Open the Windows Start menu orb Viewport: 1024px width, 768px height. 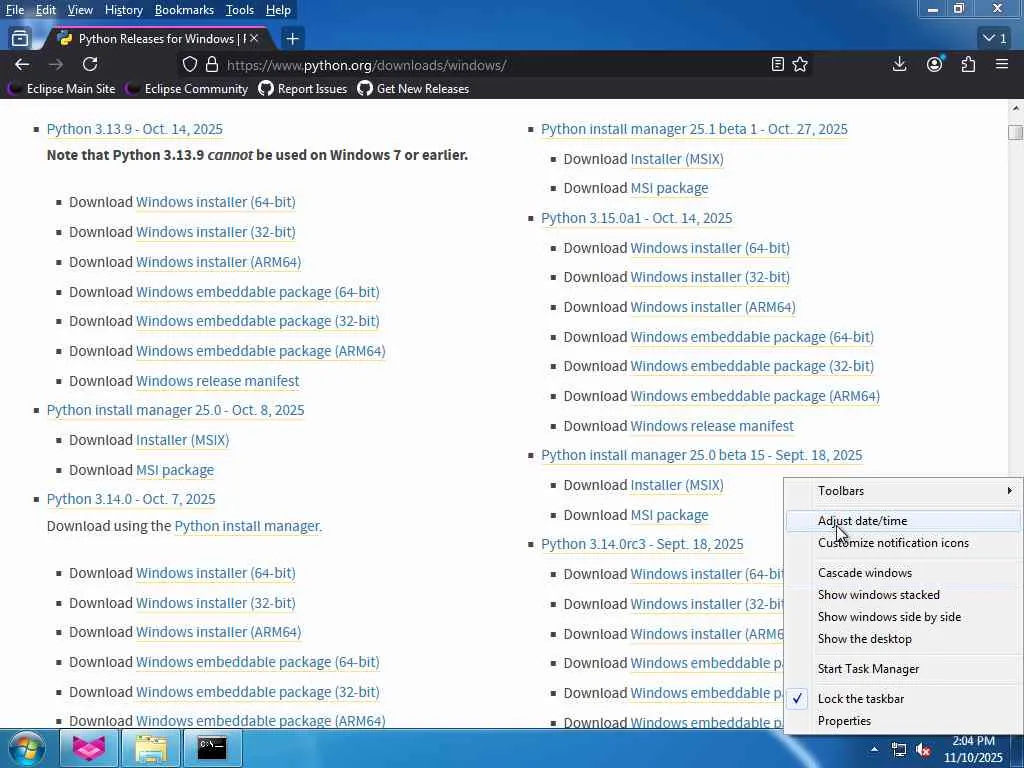pos(26,748)
